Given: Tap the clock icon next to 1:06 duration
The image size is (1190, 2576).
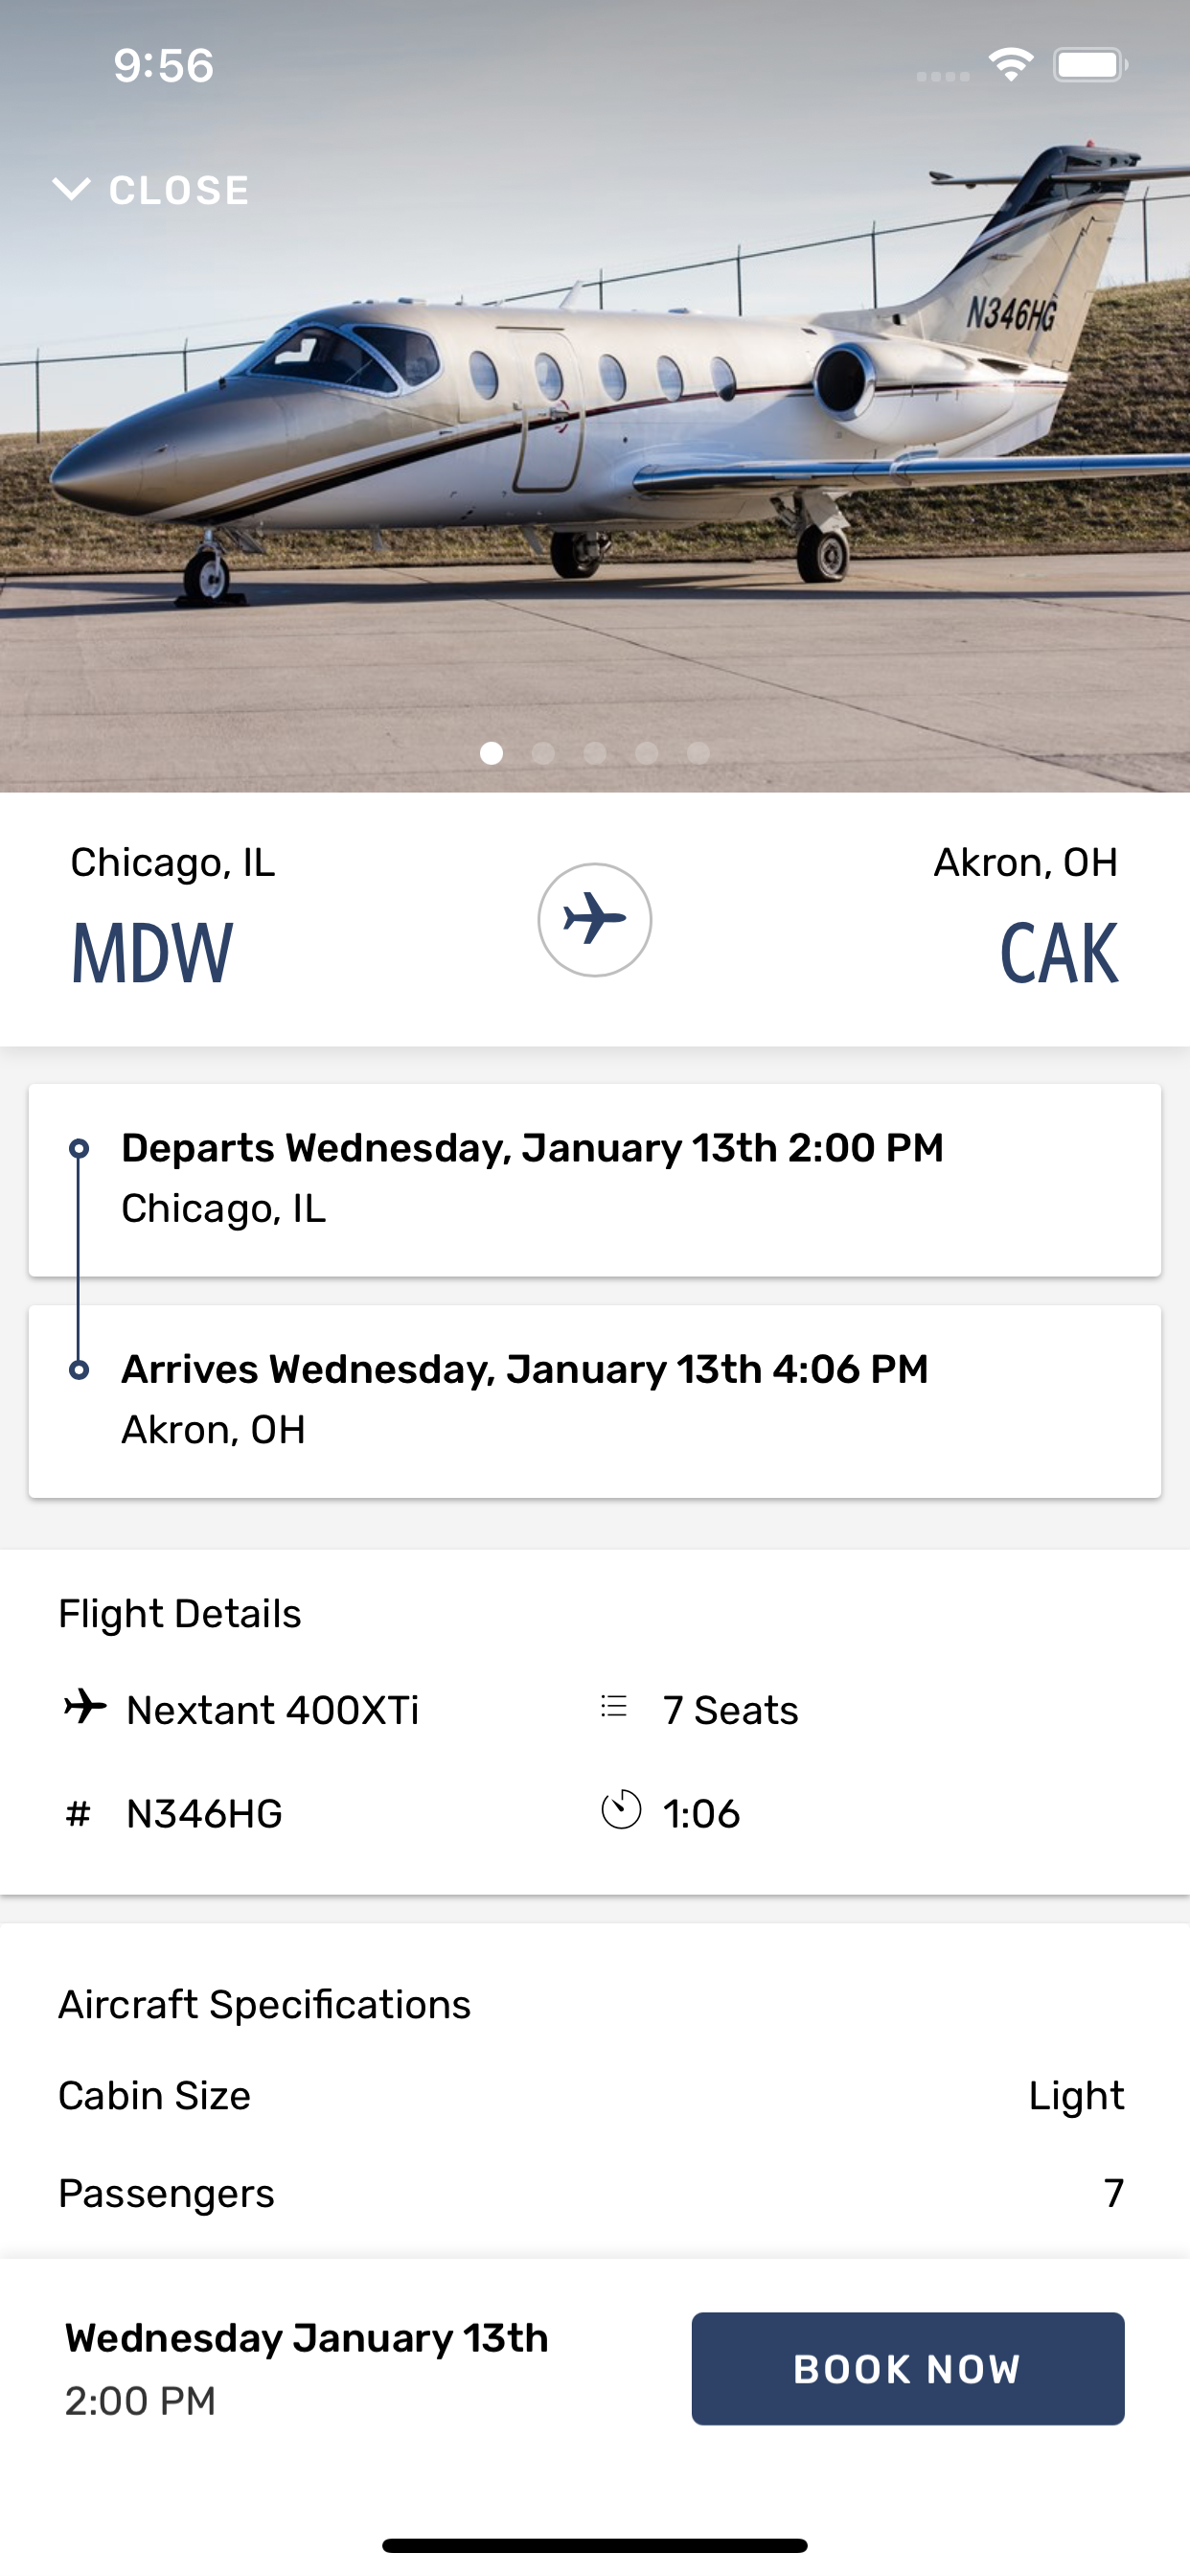Looking at the screenshot, I should 621,1809.
